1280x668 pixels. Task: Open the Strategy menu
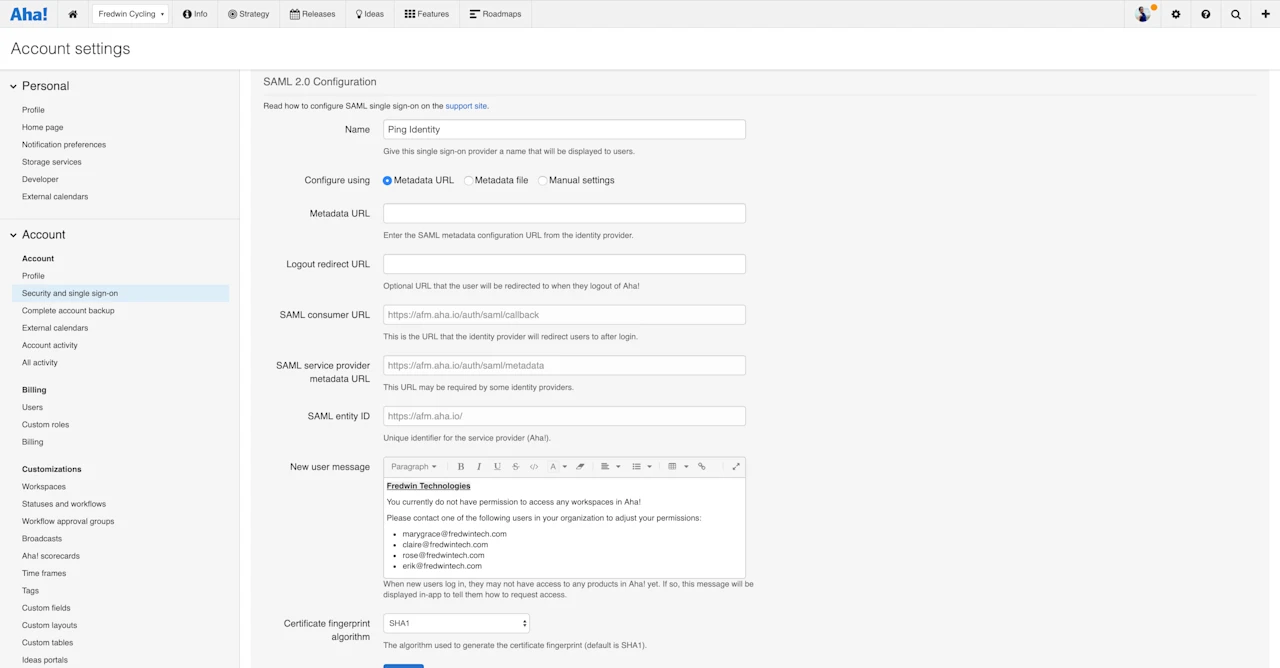(x=248, y=14)
